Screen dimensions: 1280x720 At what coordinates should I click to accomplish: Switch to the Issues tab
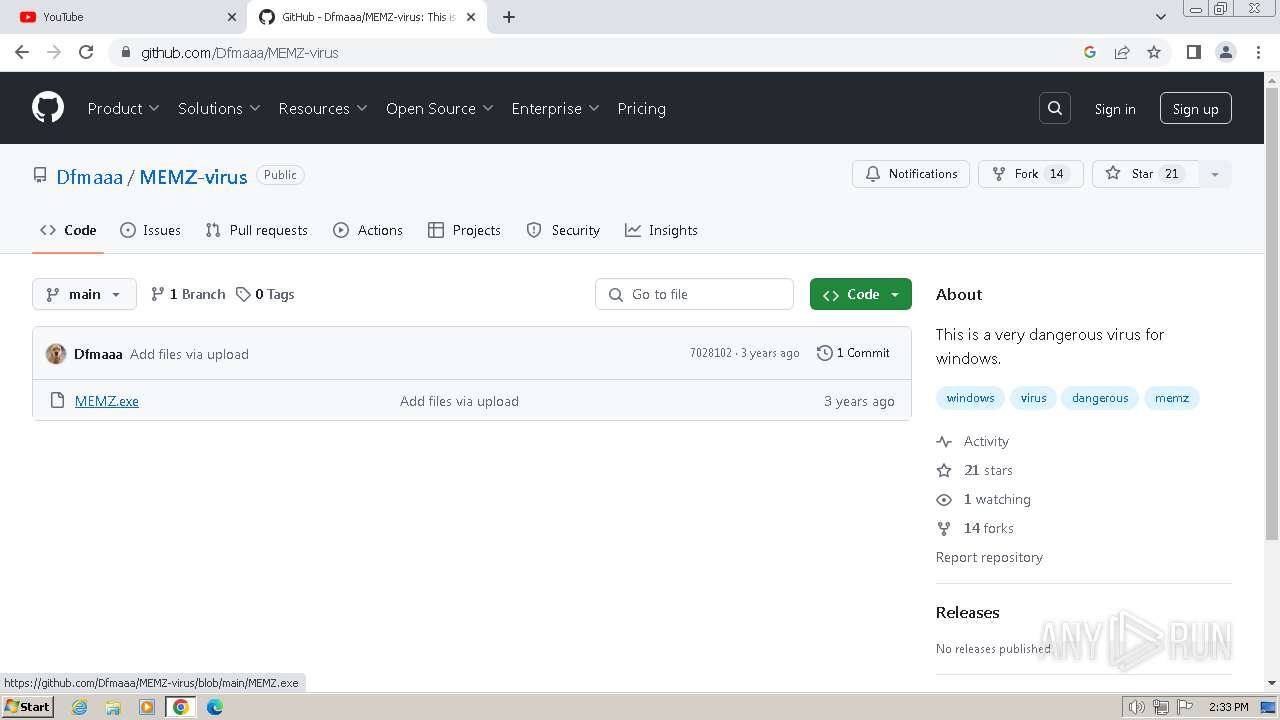pos(150,230)
